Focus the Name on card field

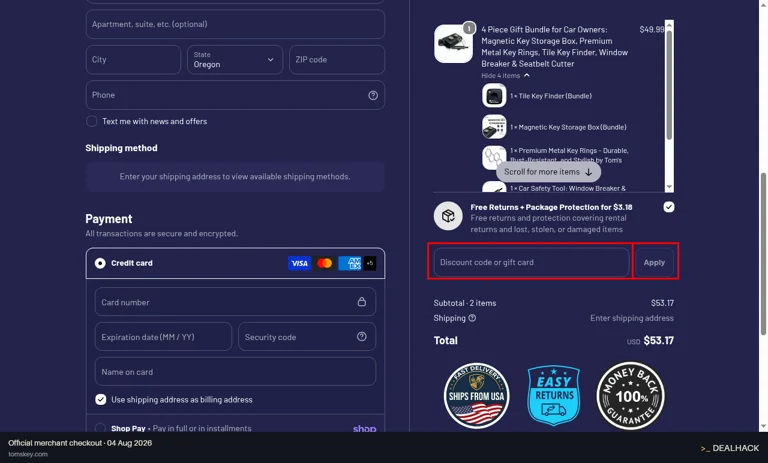pos(235,372)
